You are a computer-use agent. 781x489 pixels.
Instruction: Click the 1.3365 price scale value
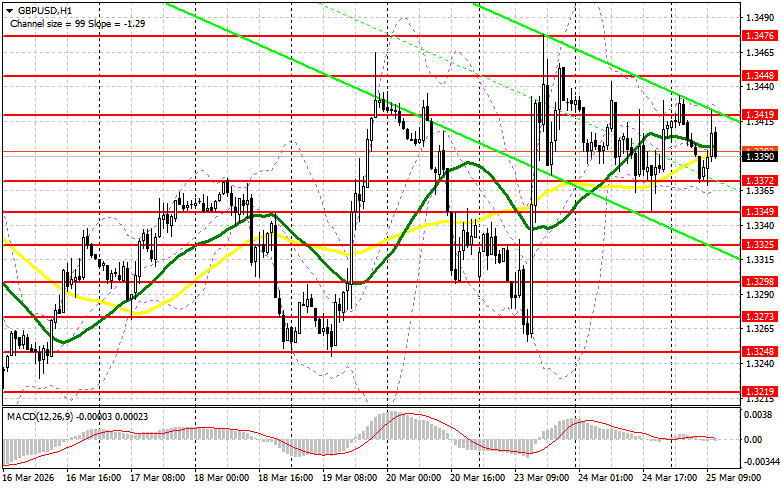pos(760,191)
